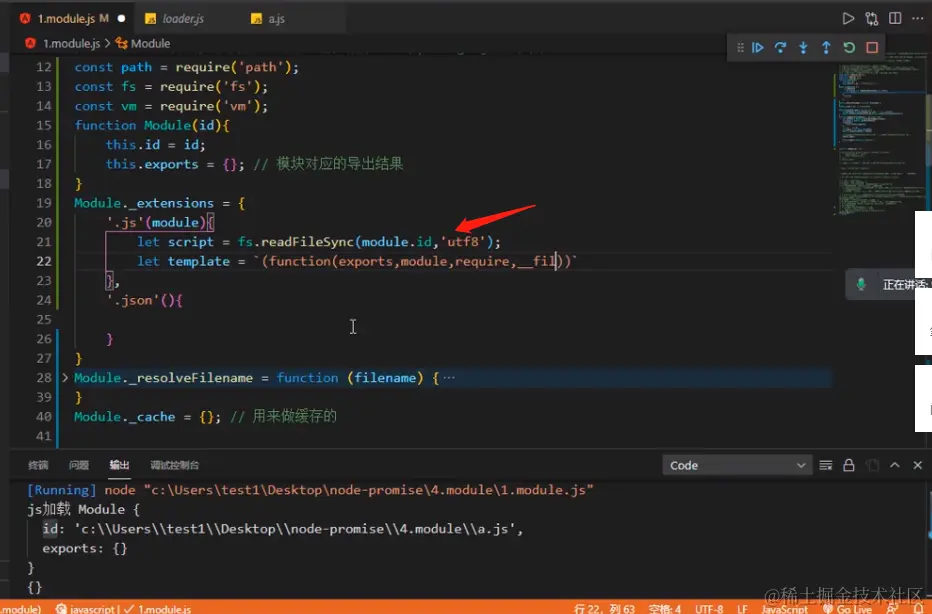Image resolution: width=932 pixels, height=614 pixels.
Task: Click 'readFileSync' on line 21
Action: 307,241
